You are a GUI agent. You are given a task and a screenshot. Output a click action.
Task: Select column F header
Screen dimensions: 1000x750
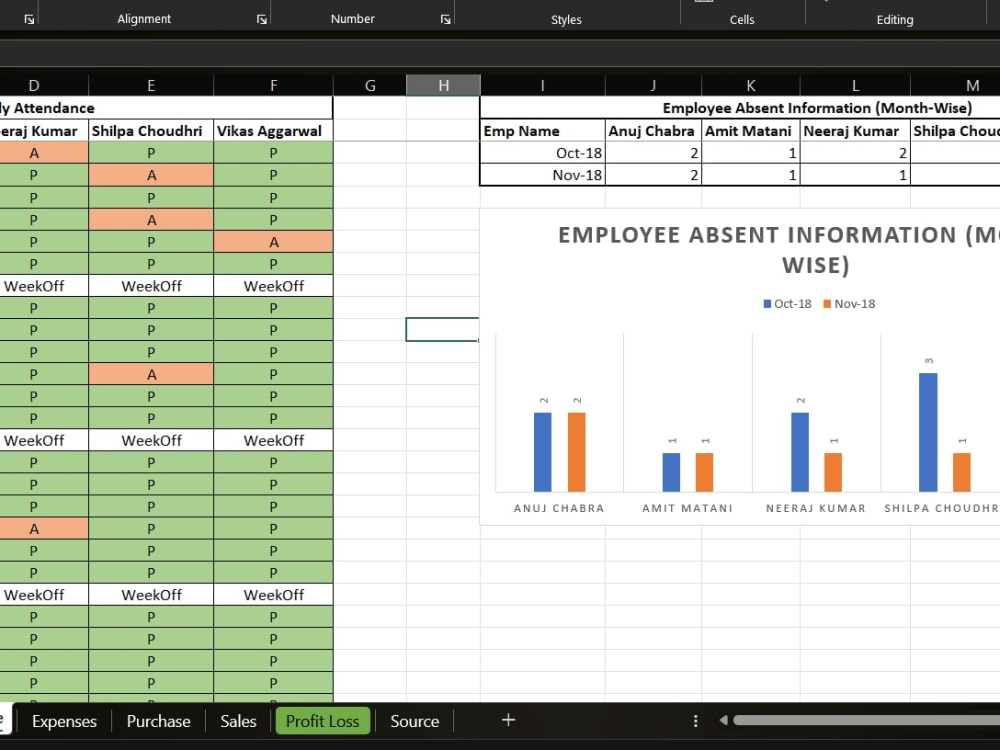[x=274, y=85]
